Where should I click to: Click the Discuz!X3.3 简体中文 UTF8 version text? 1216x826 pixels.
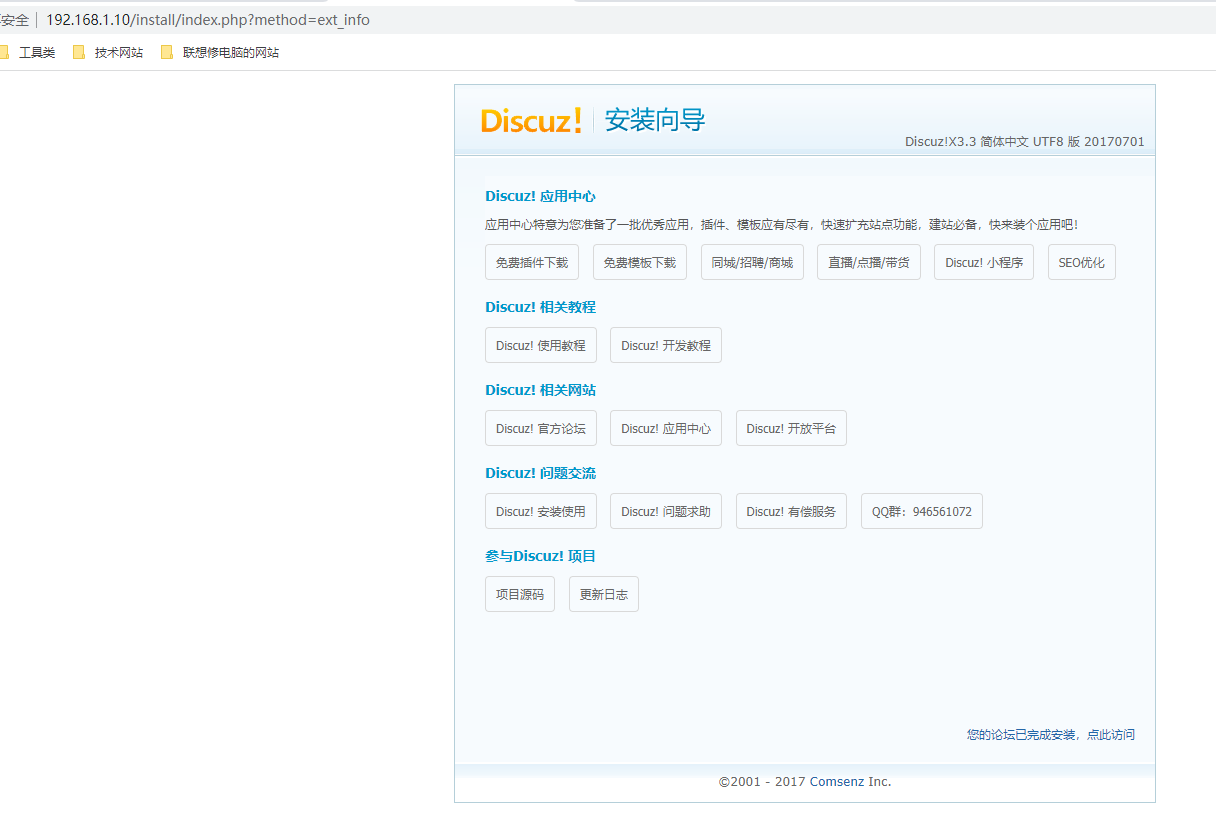pyautogui.click(x=1025, y=142)
